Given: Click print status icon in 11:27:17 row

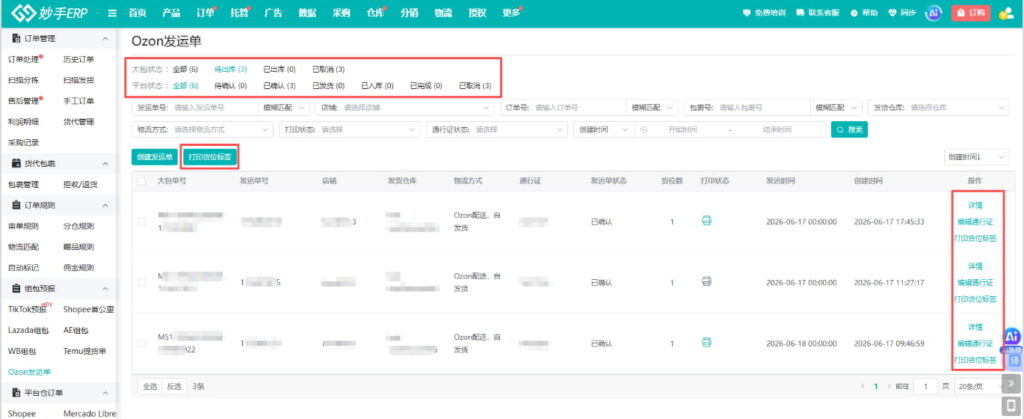Looking at the screenshot, I should [x=706, y=282].
